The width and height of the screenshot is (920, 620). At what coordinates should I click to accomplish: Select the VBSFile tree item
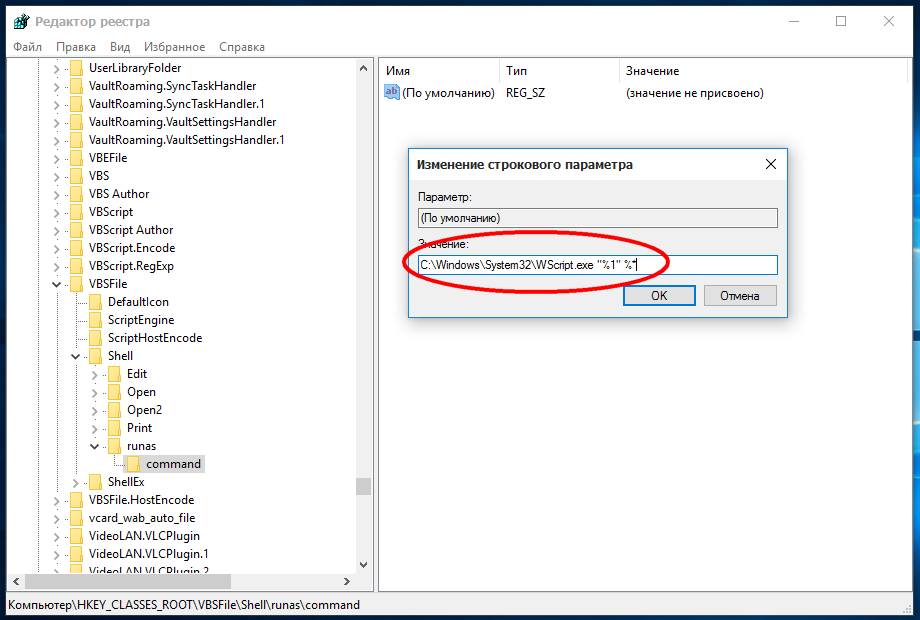coord(108,284)
